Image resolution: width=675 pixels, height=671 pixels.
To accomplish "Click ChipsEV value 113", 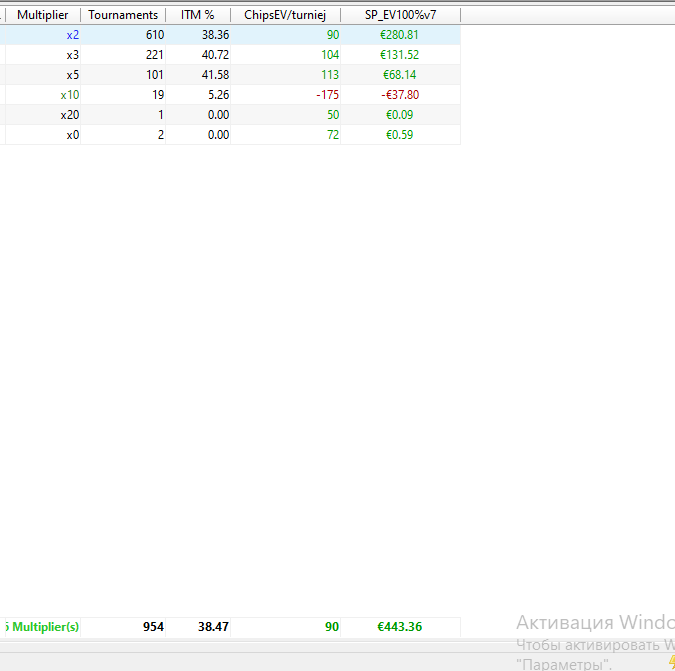I will tap(330, 75).
